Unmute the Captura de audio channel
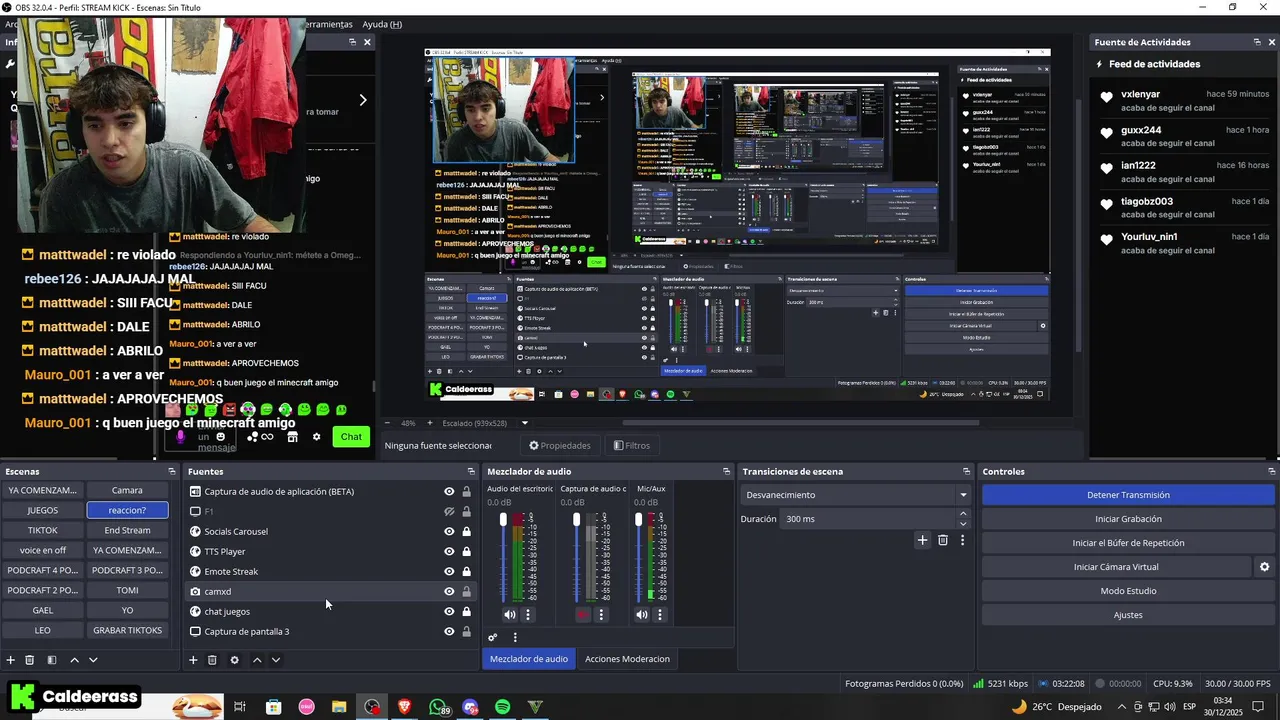Viewport: 1280px width, 720px height. [583, 615]
